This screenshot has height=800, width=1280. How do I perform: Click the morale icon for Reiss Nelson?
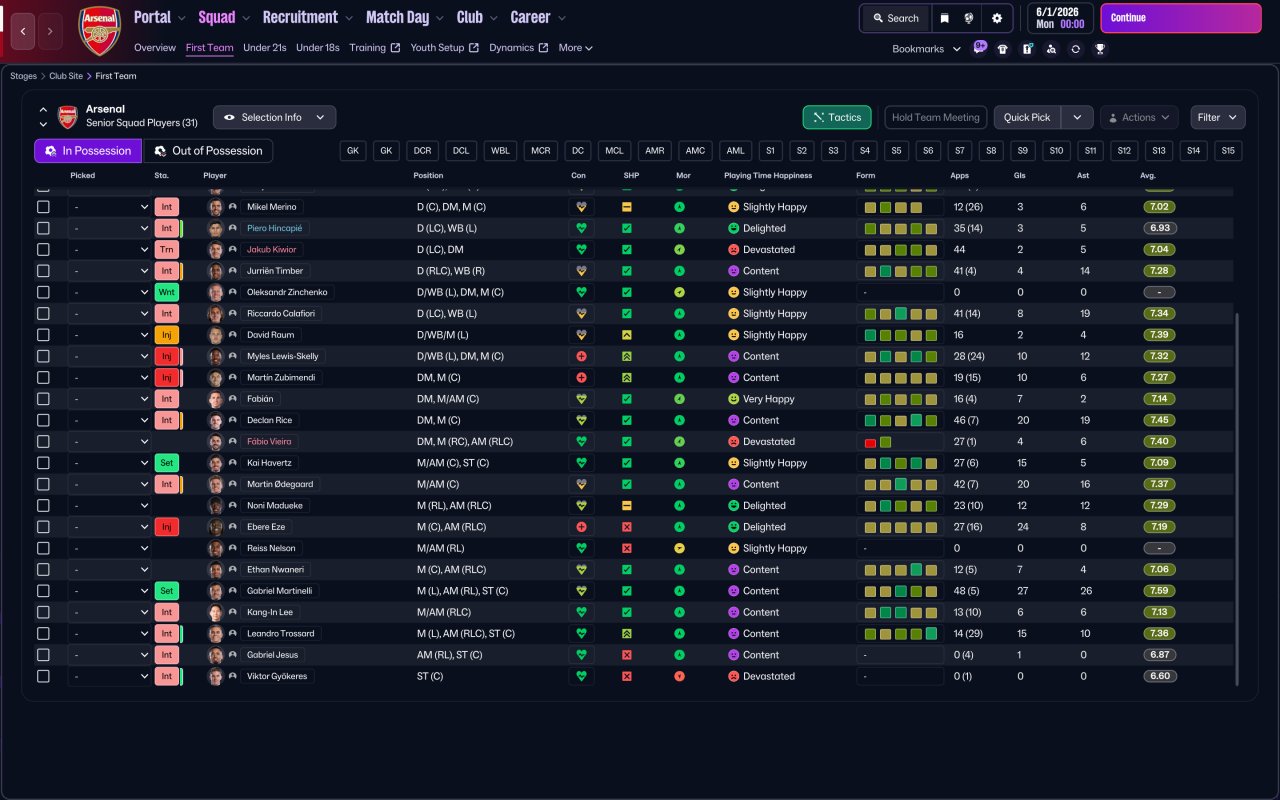680,548
